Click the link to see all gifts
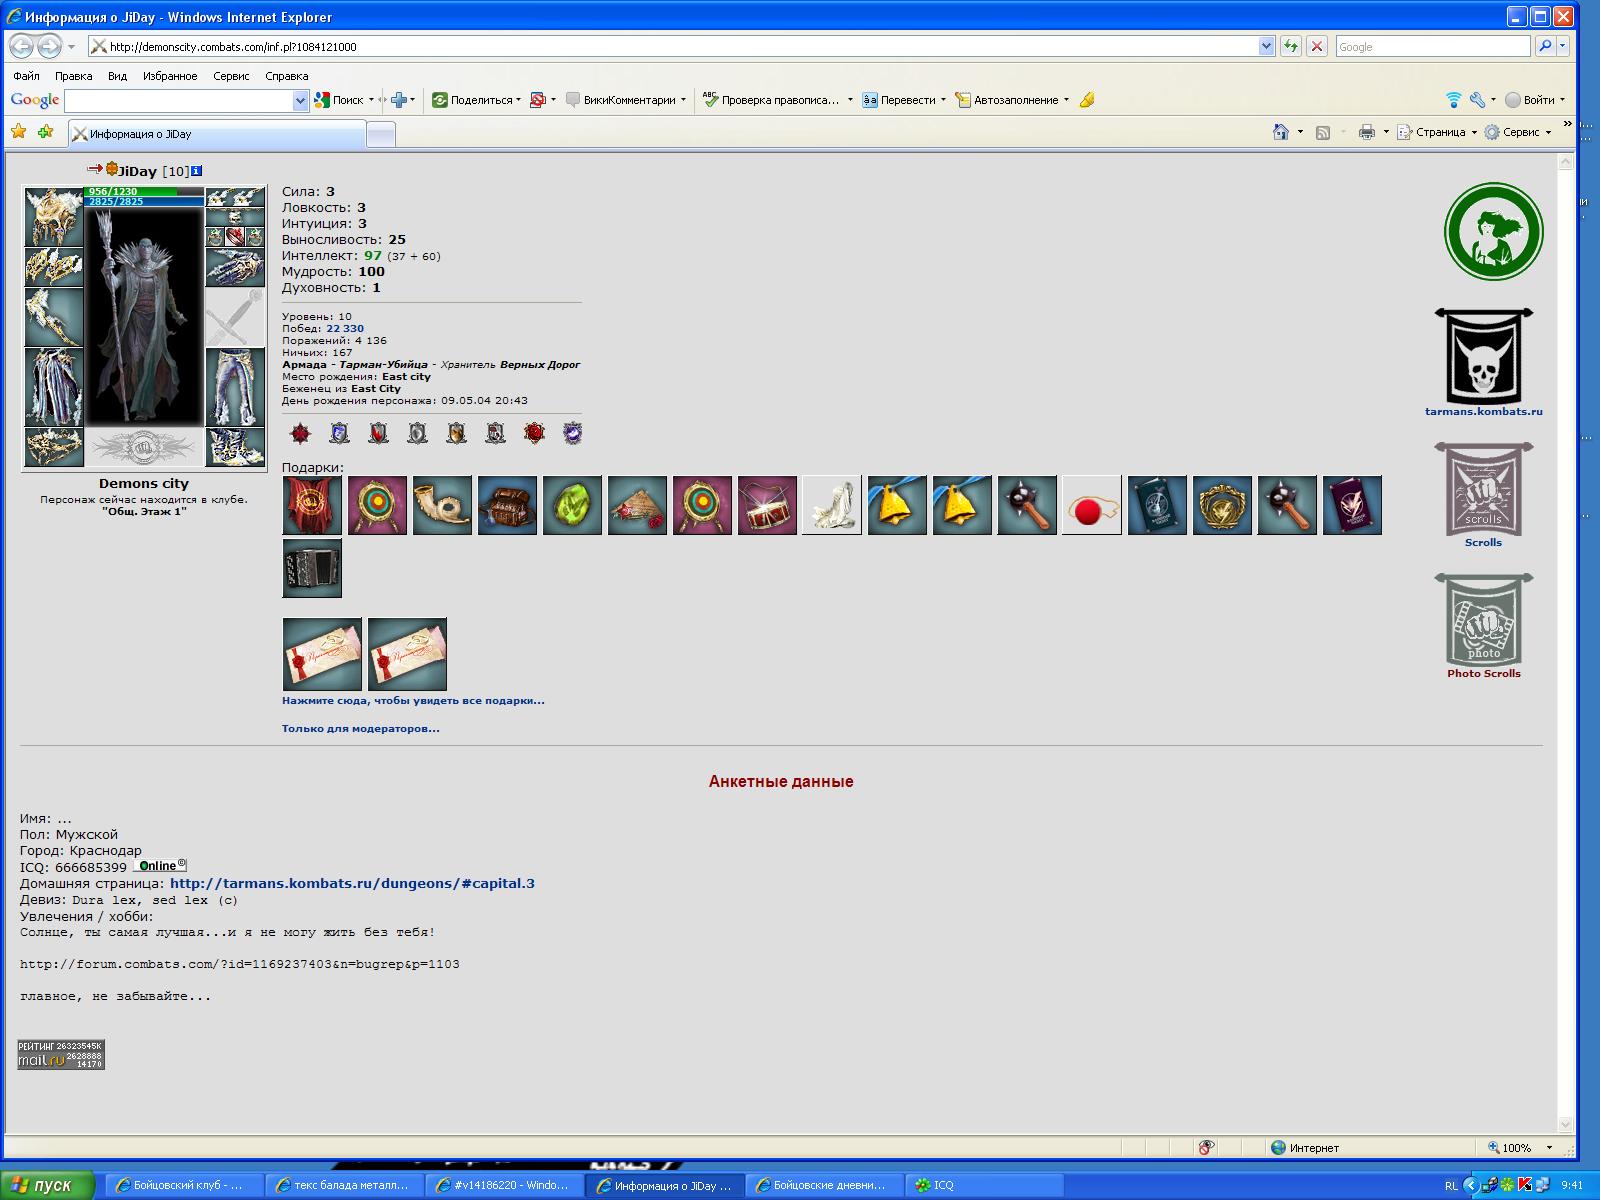This screenshot has width=1600, height=1200. coord(413,700)
